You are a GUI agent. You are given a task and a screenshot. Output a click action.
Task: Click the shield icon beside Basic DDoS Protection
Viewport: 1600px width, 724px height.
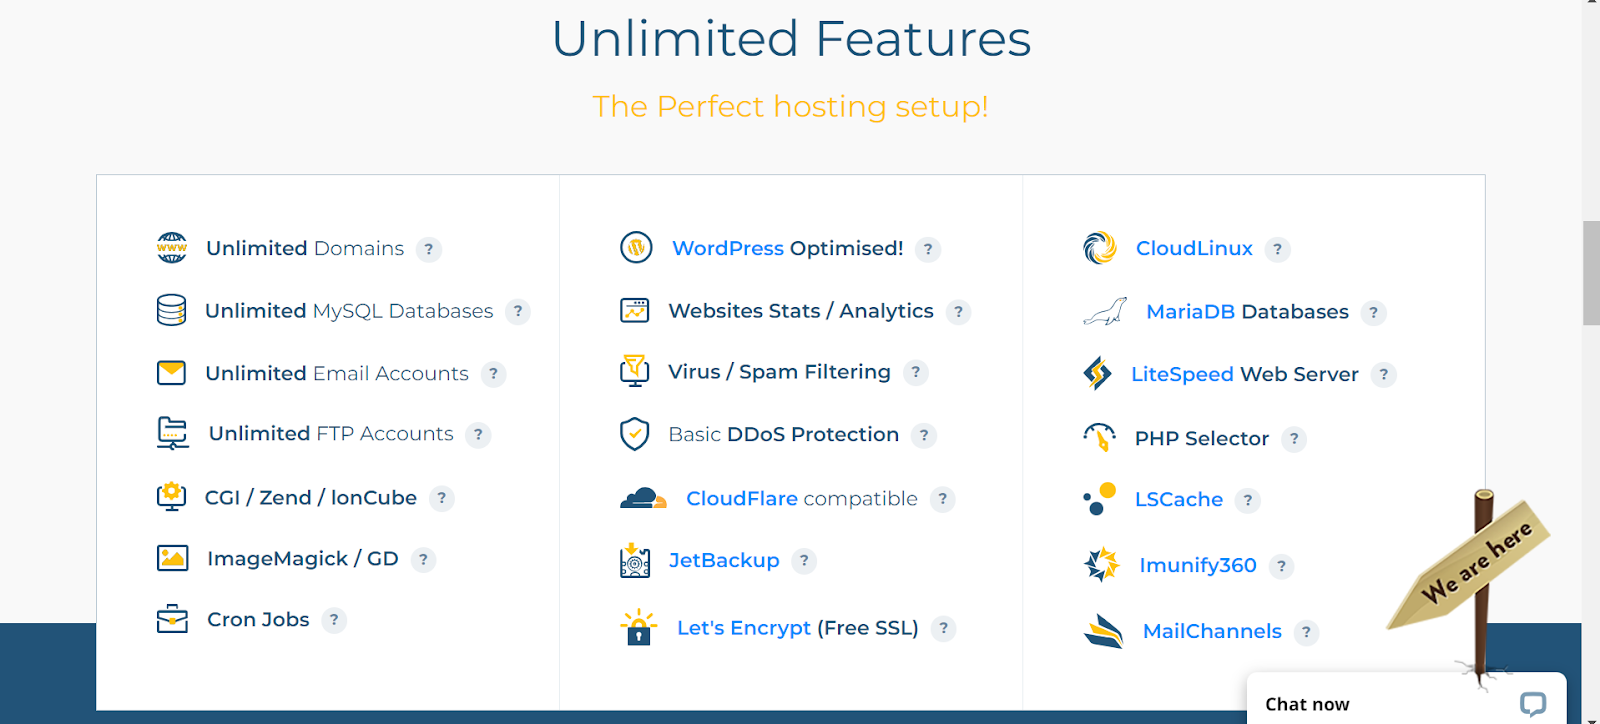(635, 434)
